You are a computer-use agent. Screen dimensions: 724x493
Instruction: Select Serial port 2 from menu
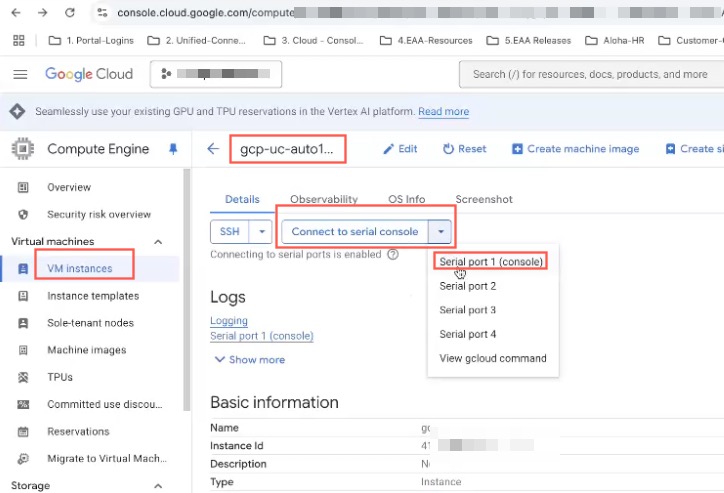click(x=468, y=286)
